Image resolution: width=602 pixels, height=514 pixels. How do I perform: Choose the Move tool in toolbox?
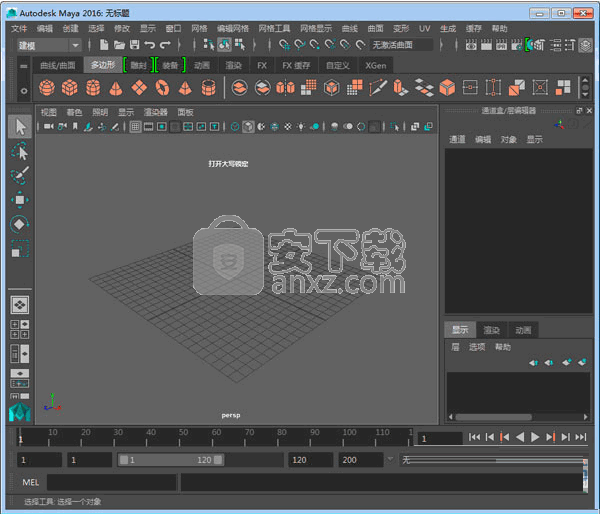[20, 200]
